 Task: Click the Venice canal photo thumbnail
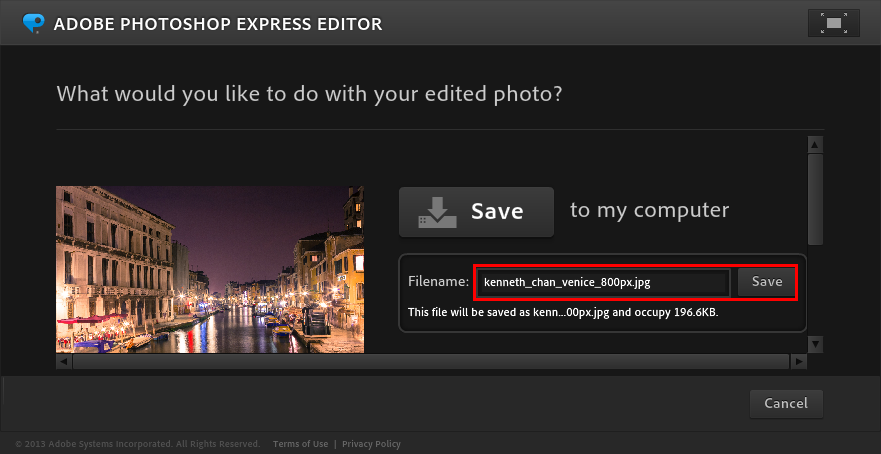[x=210, y=269]
